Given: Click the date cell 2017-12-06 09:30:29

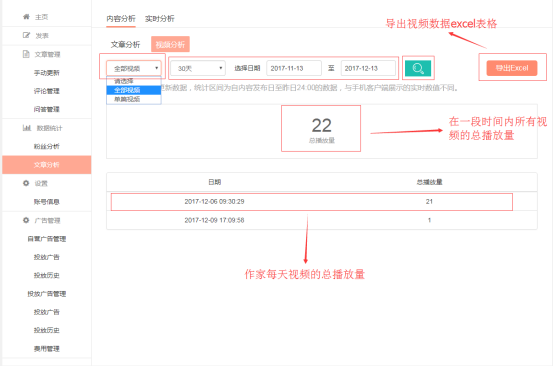Looking at the screenshot, I should click(x=214, y=201).
